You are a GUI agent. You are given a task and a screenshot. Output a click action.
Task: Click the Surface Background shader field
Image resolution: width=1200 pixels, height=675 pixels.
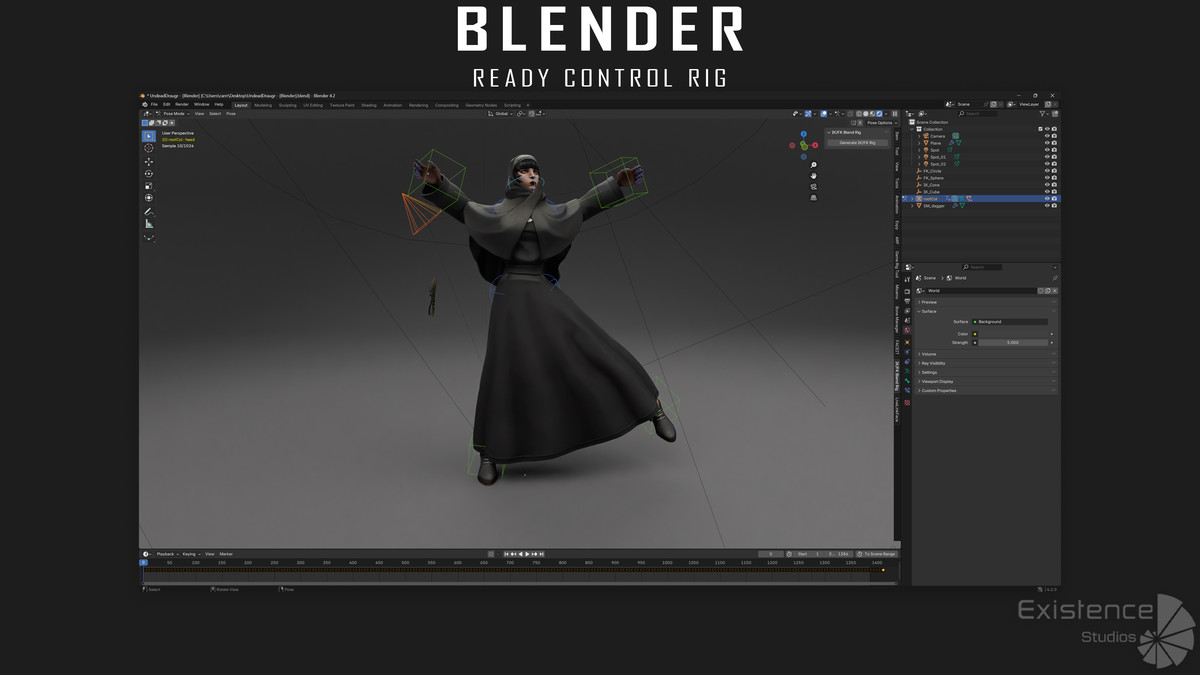[x=1009, y=322]
